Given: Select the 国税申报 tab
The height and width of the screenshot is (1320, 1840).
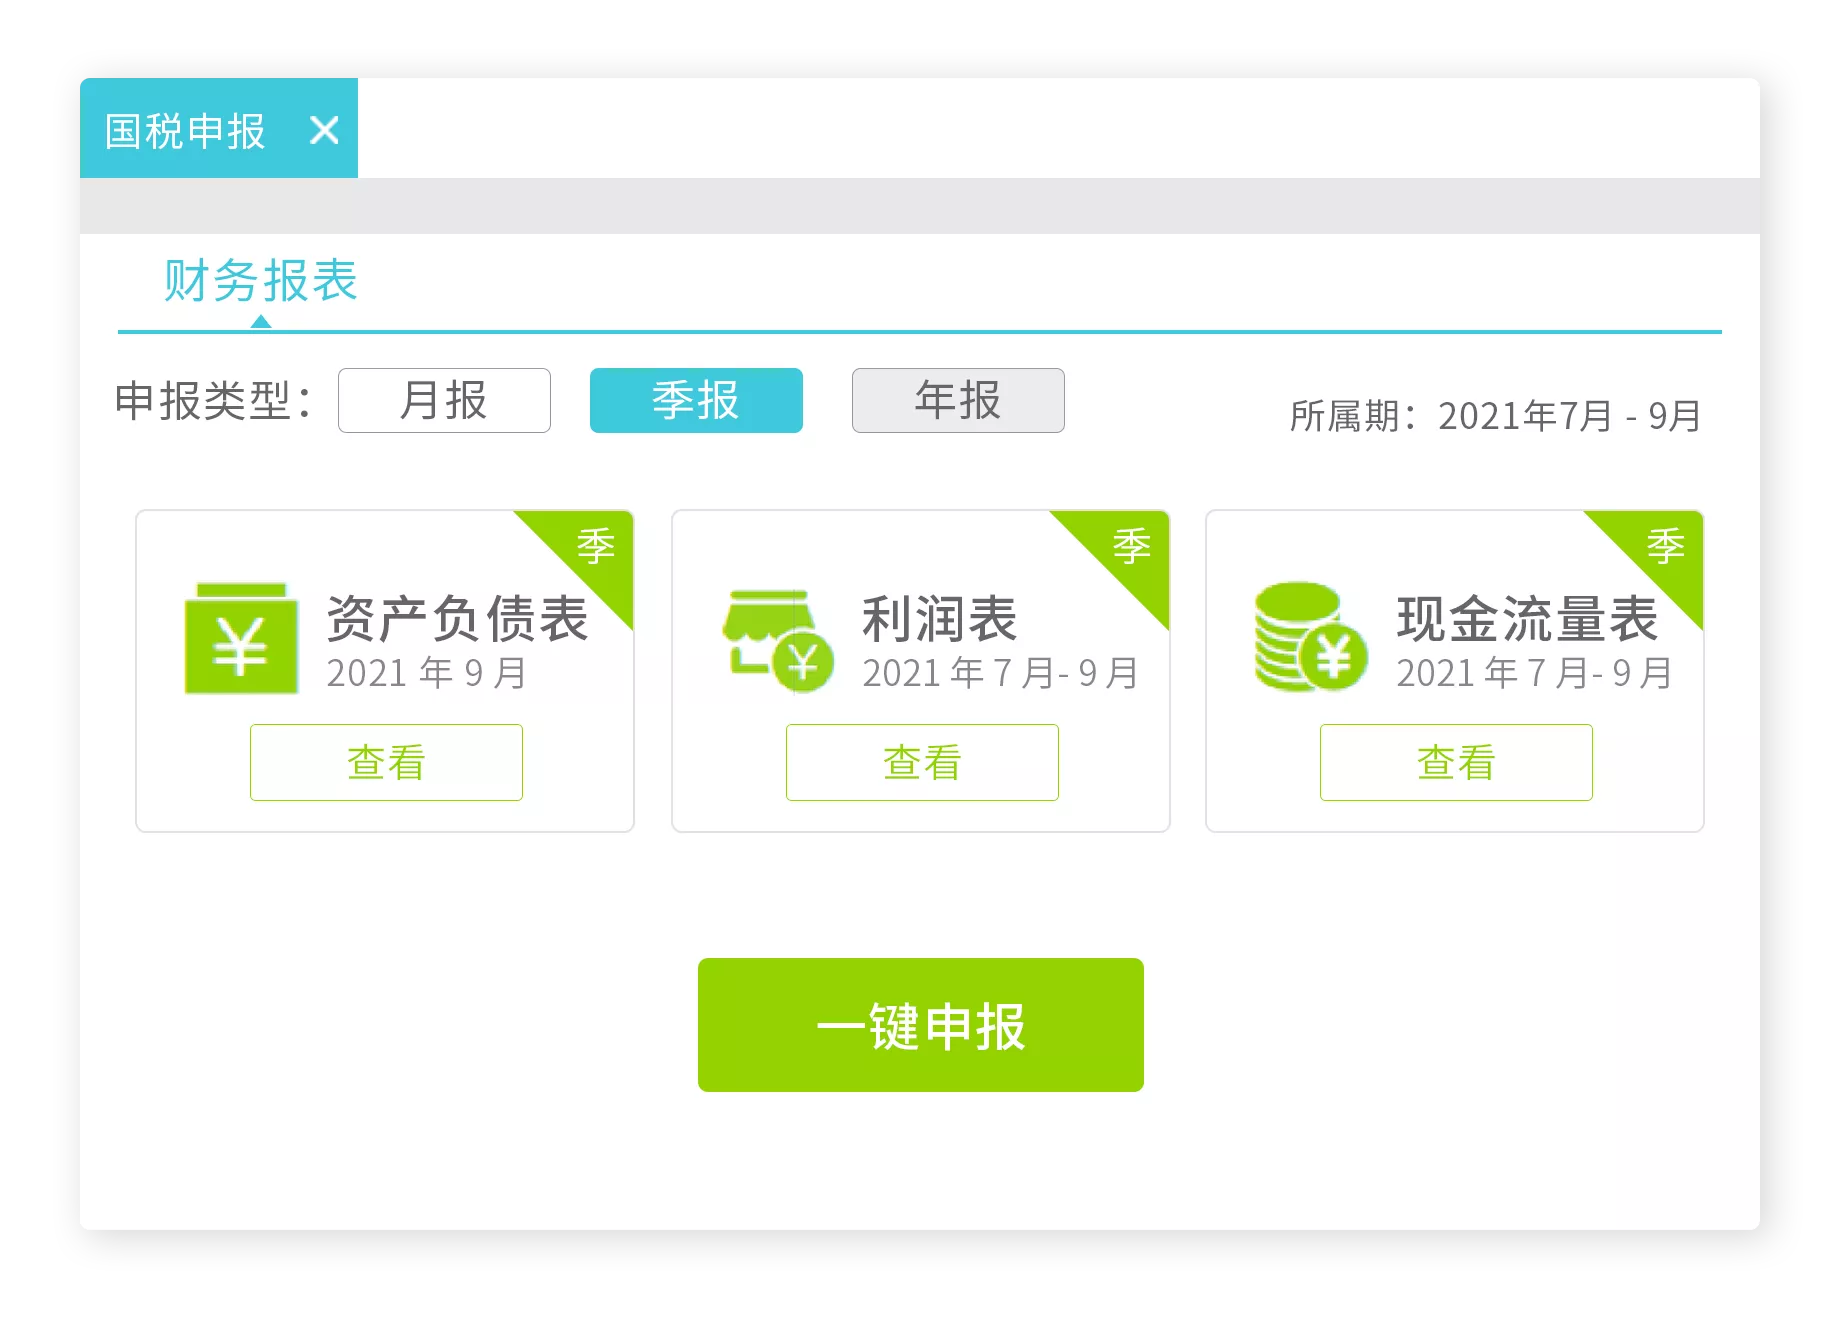Looking at the screenshot, I should (185, 128).
